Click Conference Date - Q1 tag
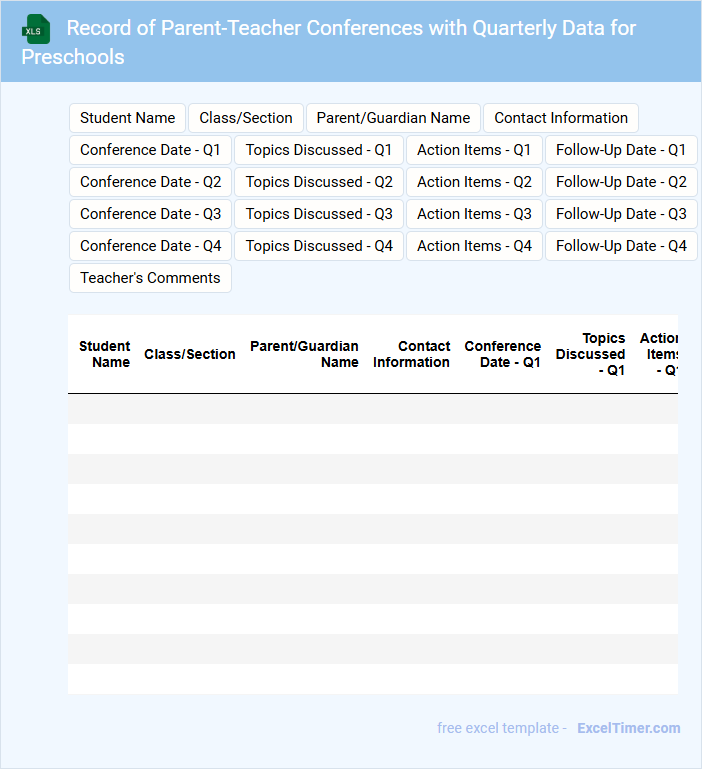Image resolution: width=702 pixels, height=769 pixels. [x=150, y=150]
